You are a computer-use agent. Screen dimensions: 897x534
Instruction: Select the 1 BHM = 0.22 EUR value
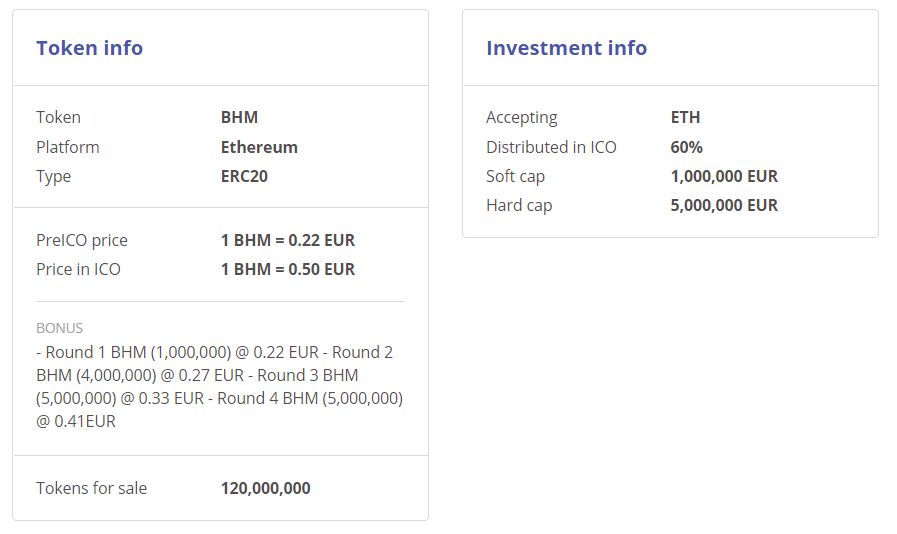[x=288, y=240]
